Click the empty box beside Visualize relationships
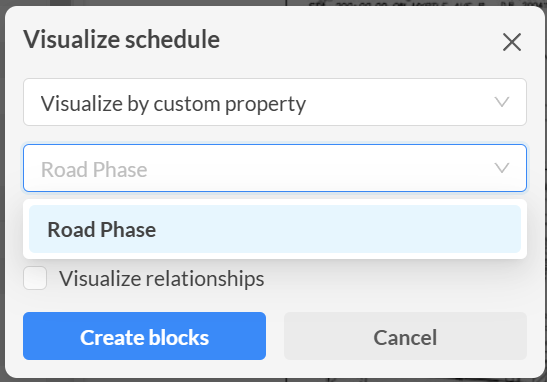The height and width of the screenshot is (382, 547). pos(35,278)
